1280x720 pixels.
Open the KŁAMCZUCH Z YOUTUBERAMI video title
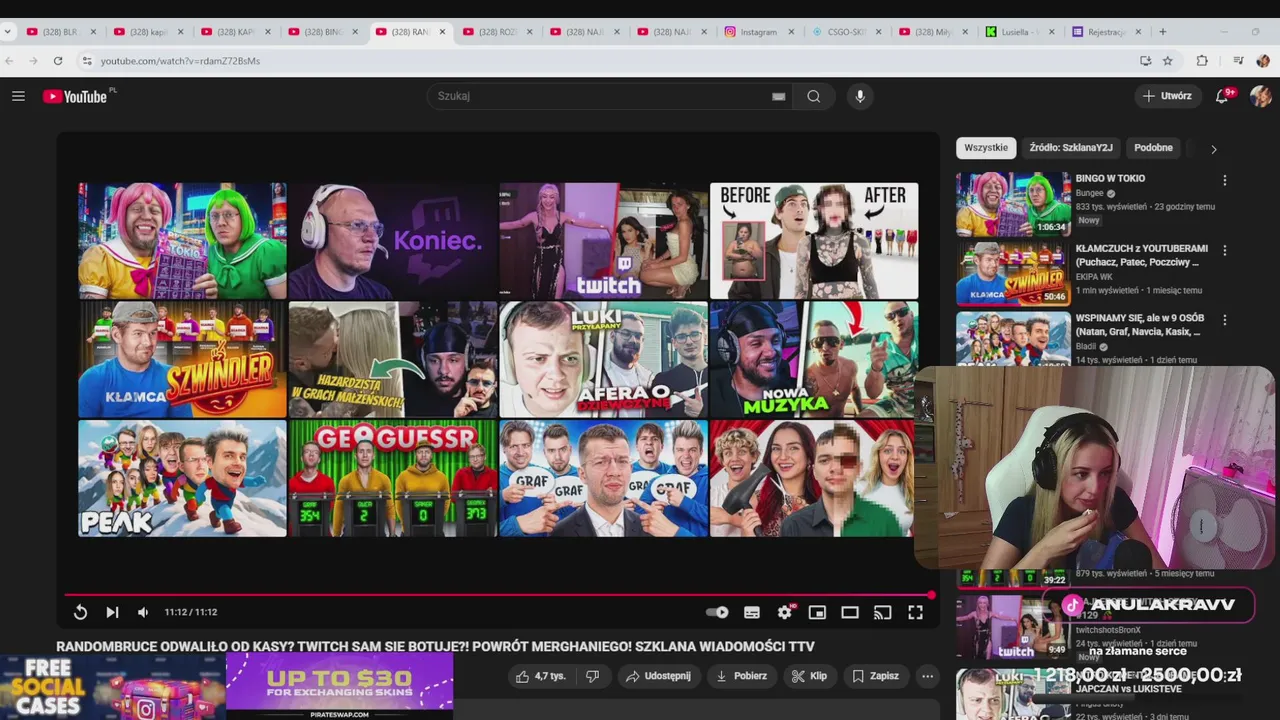click(x=1142, y=255)
